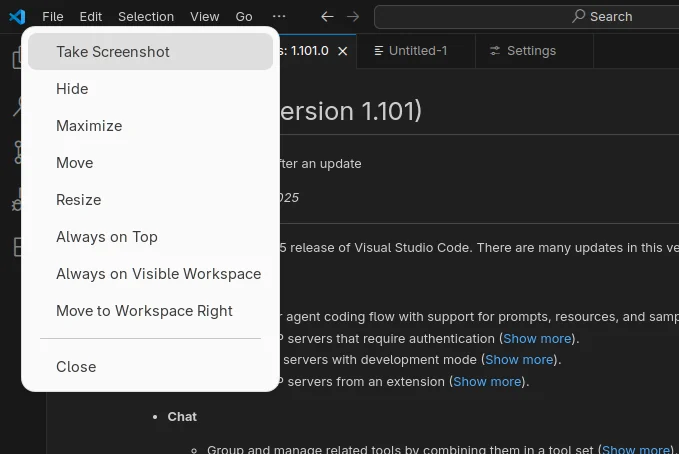Click the magnifier icon in Search box

tap(578, 16)
